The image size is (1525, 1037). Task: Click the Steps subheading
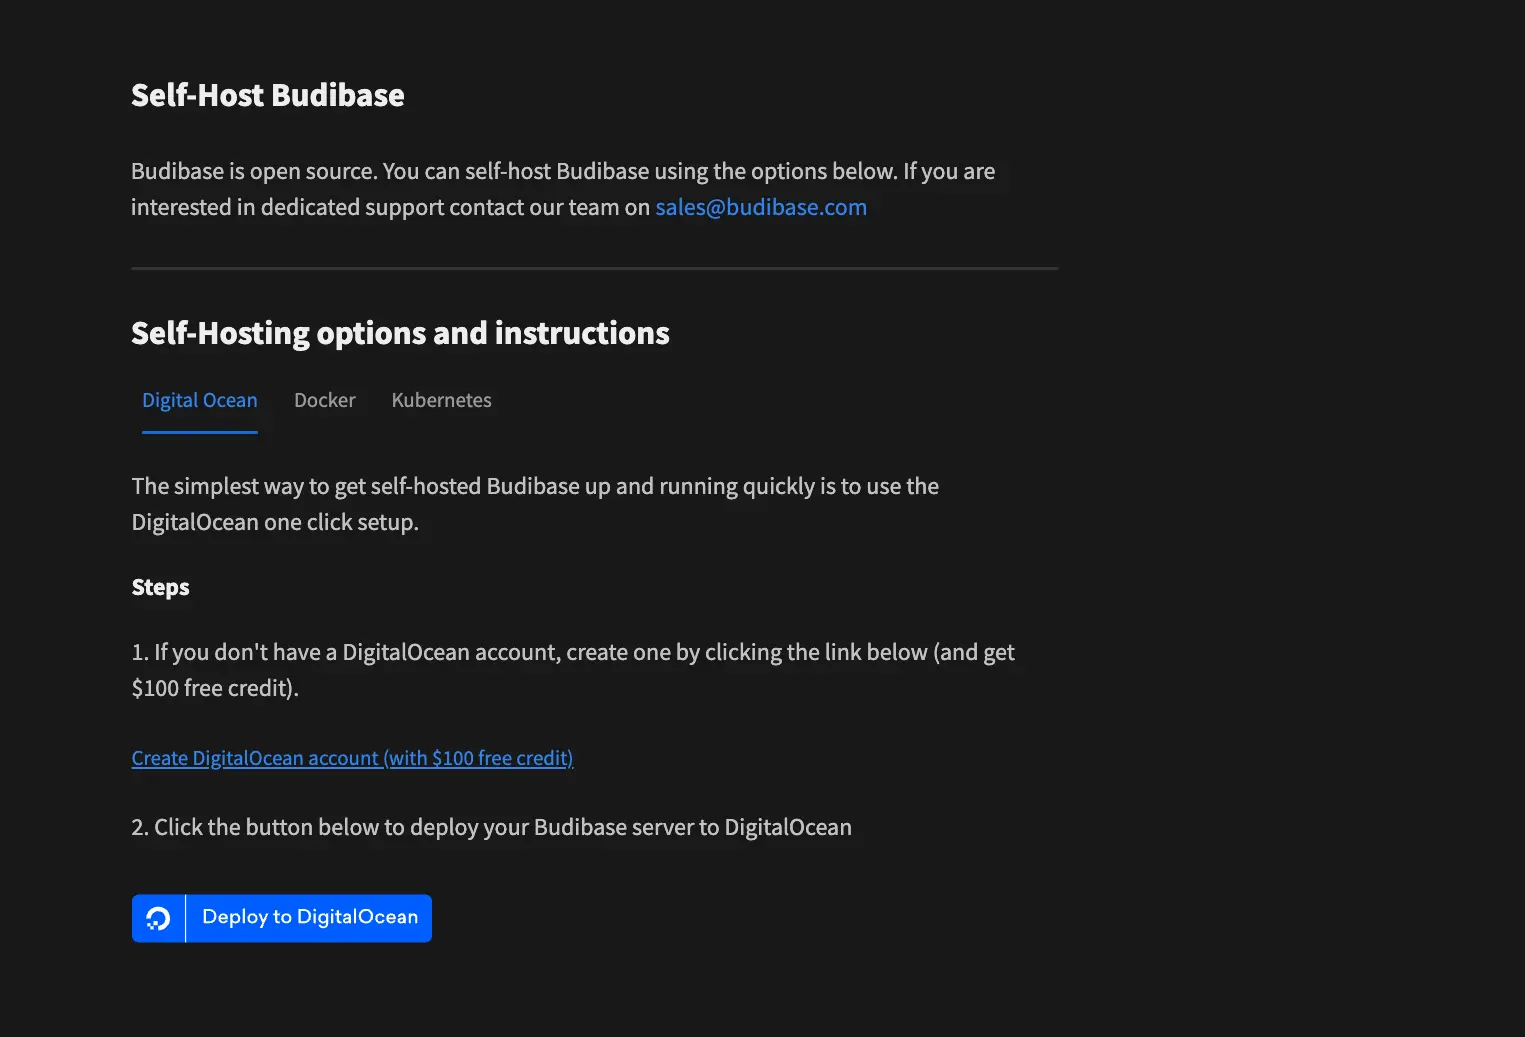point(160,587)
